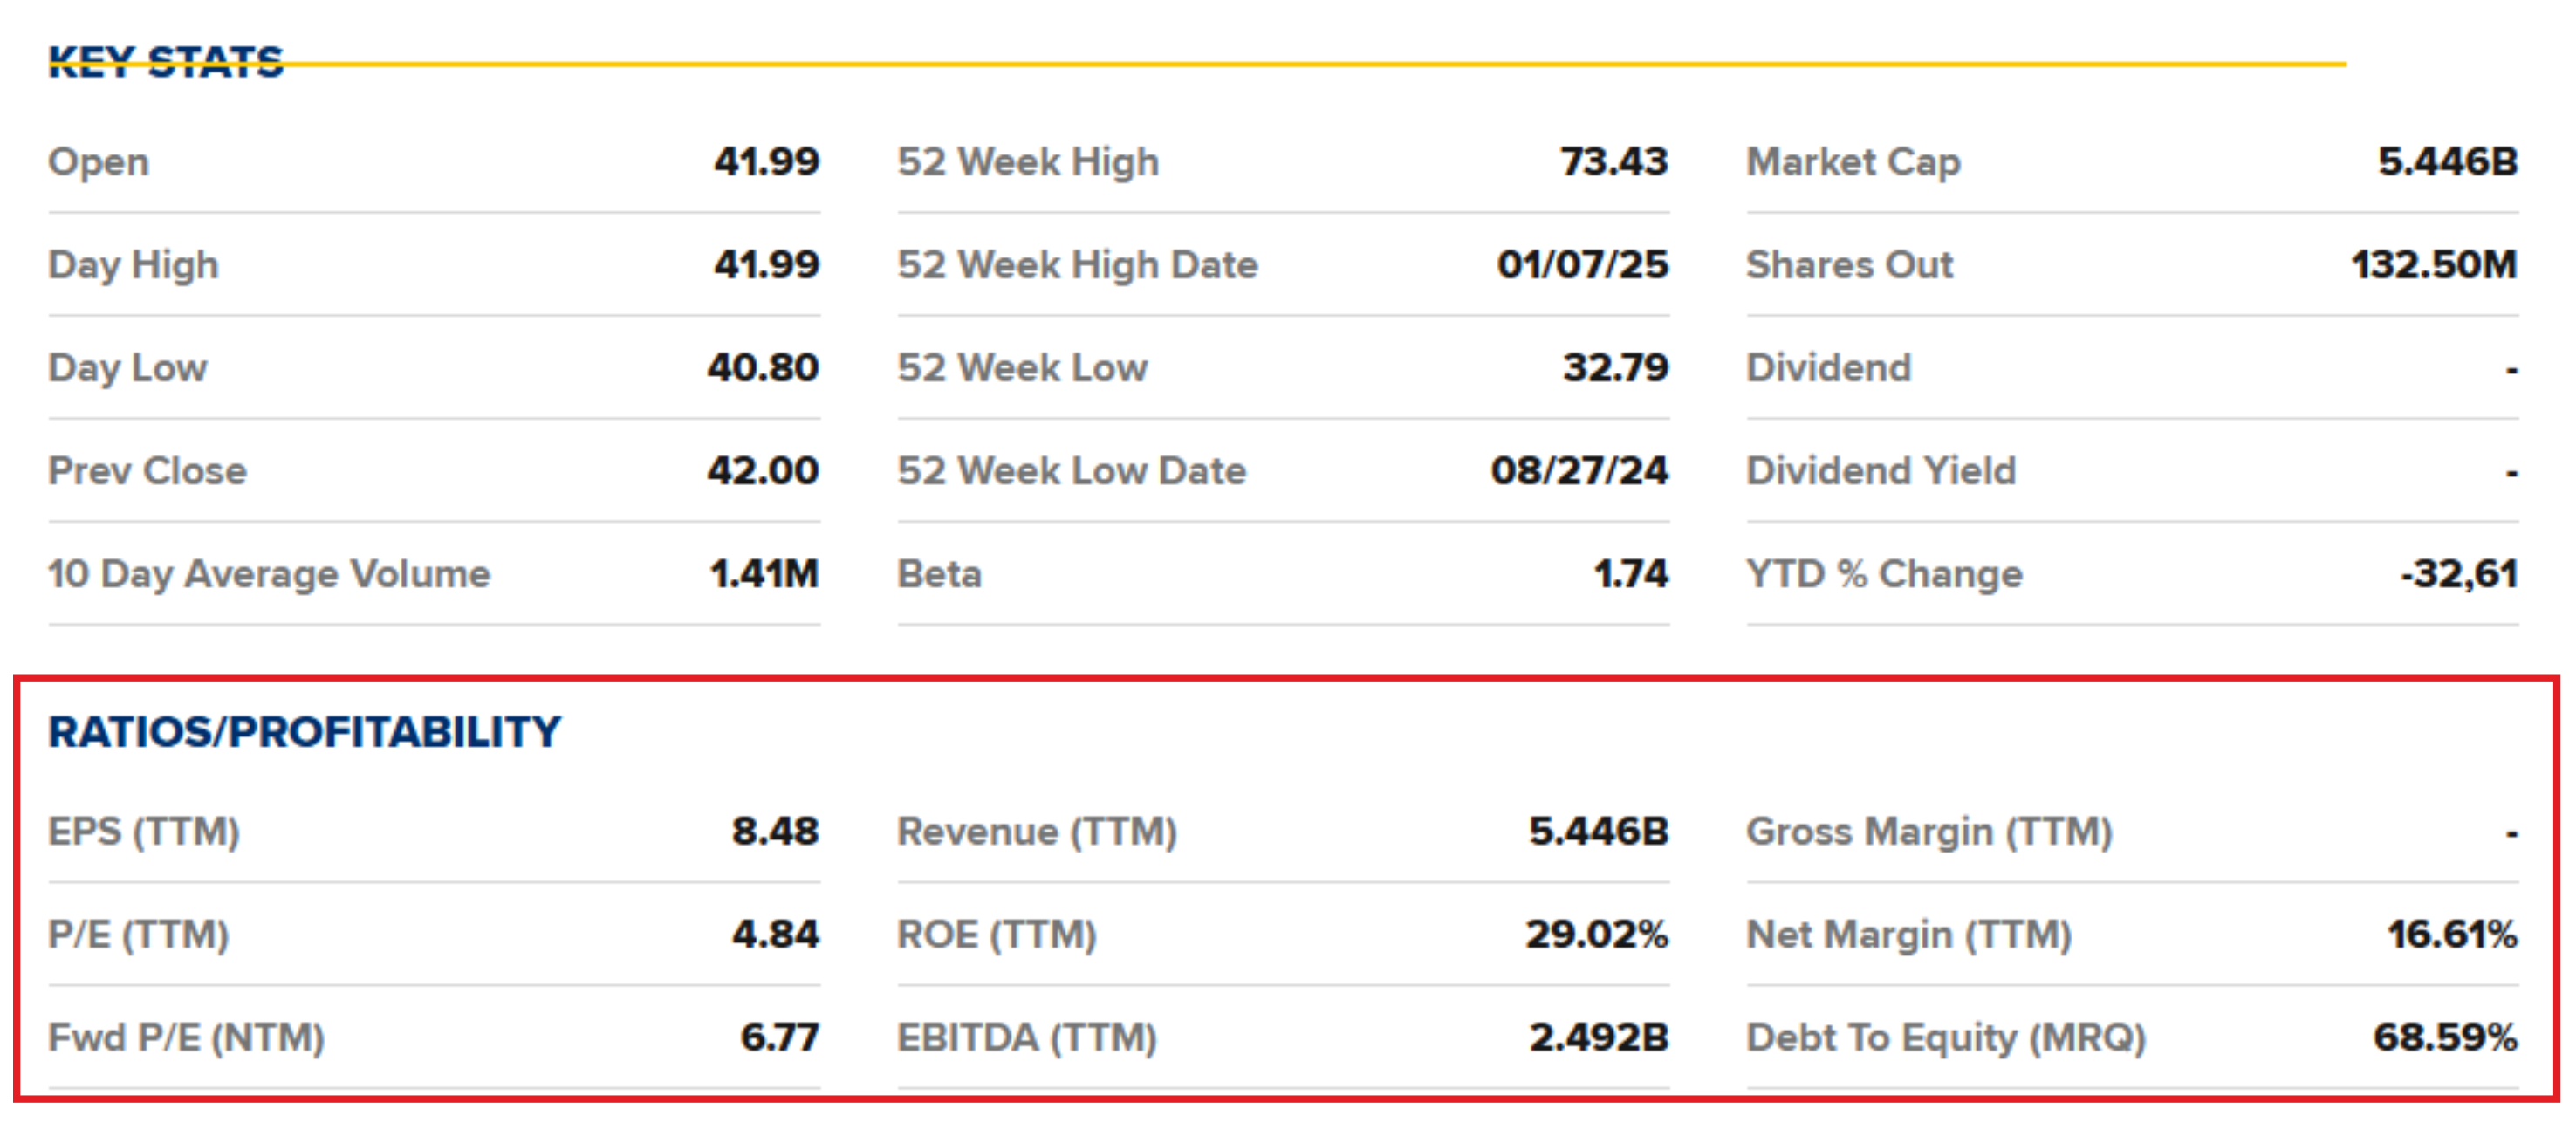Click the ROE (TTM) value 29.02%
The height and width of the screenshot is (1123, 2576).
coord(1596,935)
